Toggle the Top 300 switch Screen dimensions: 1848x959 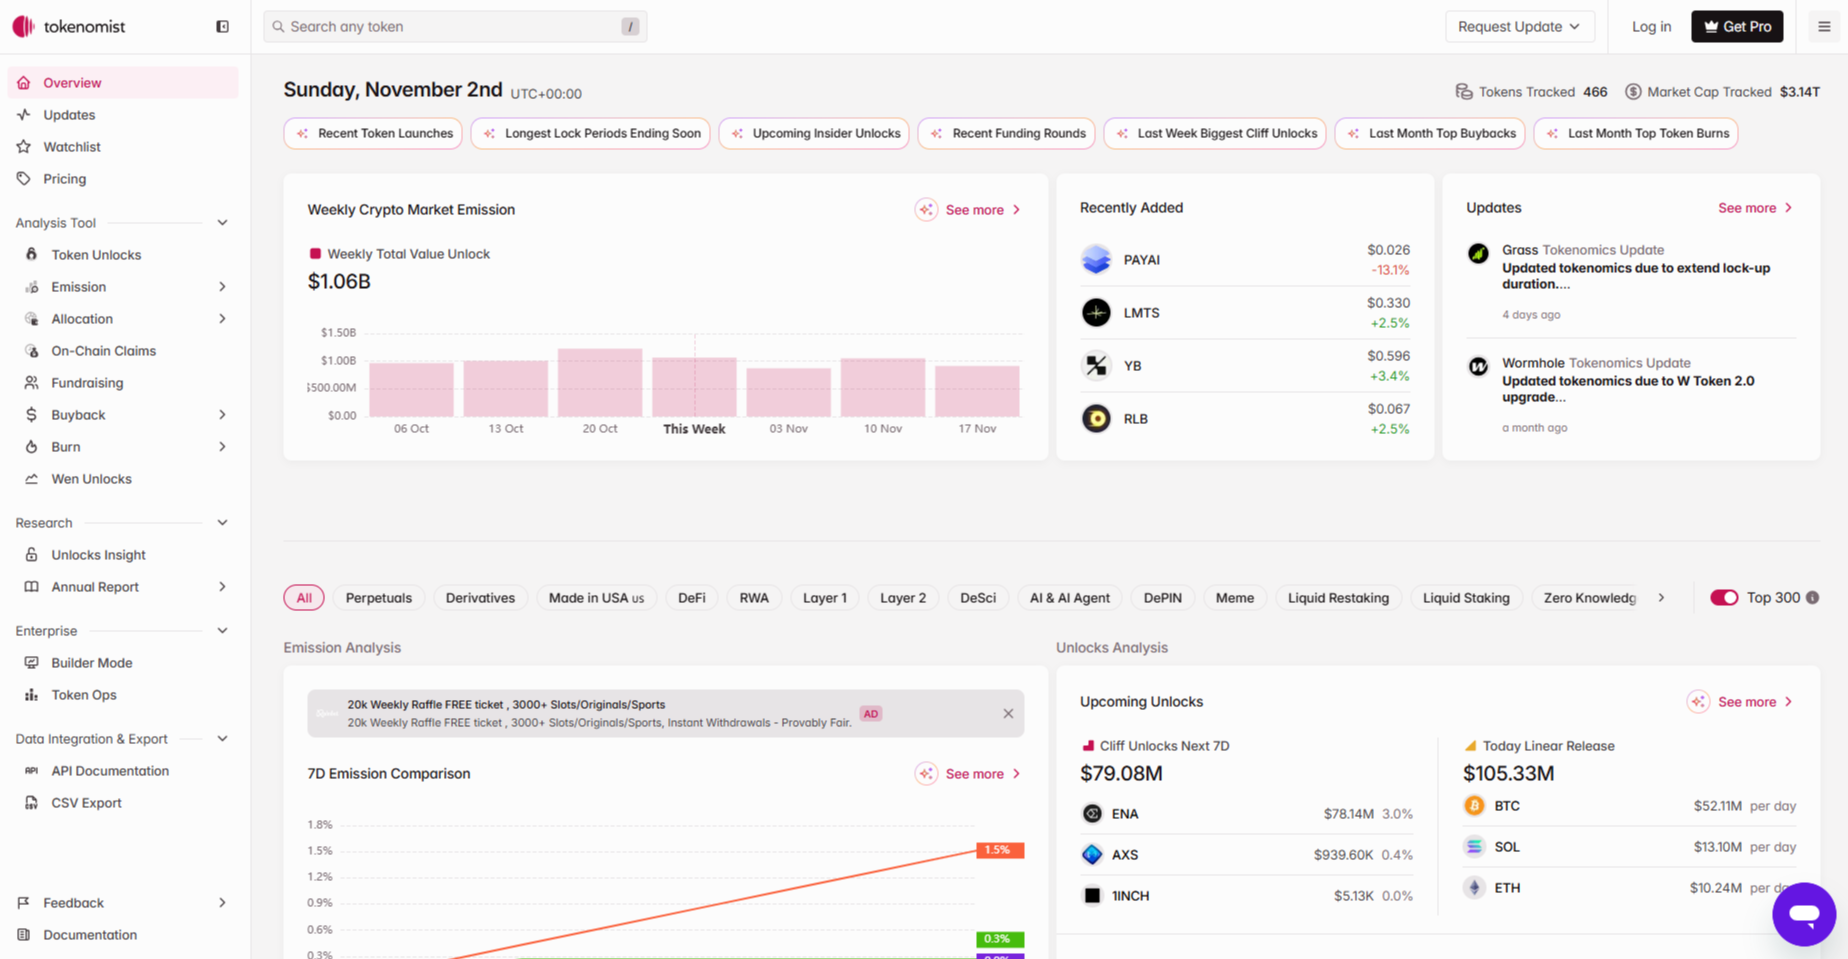point(1723,598)
